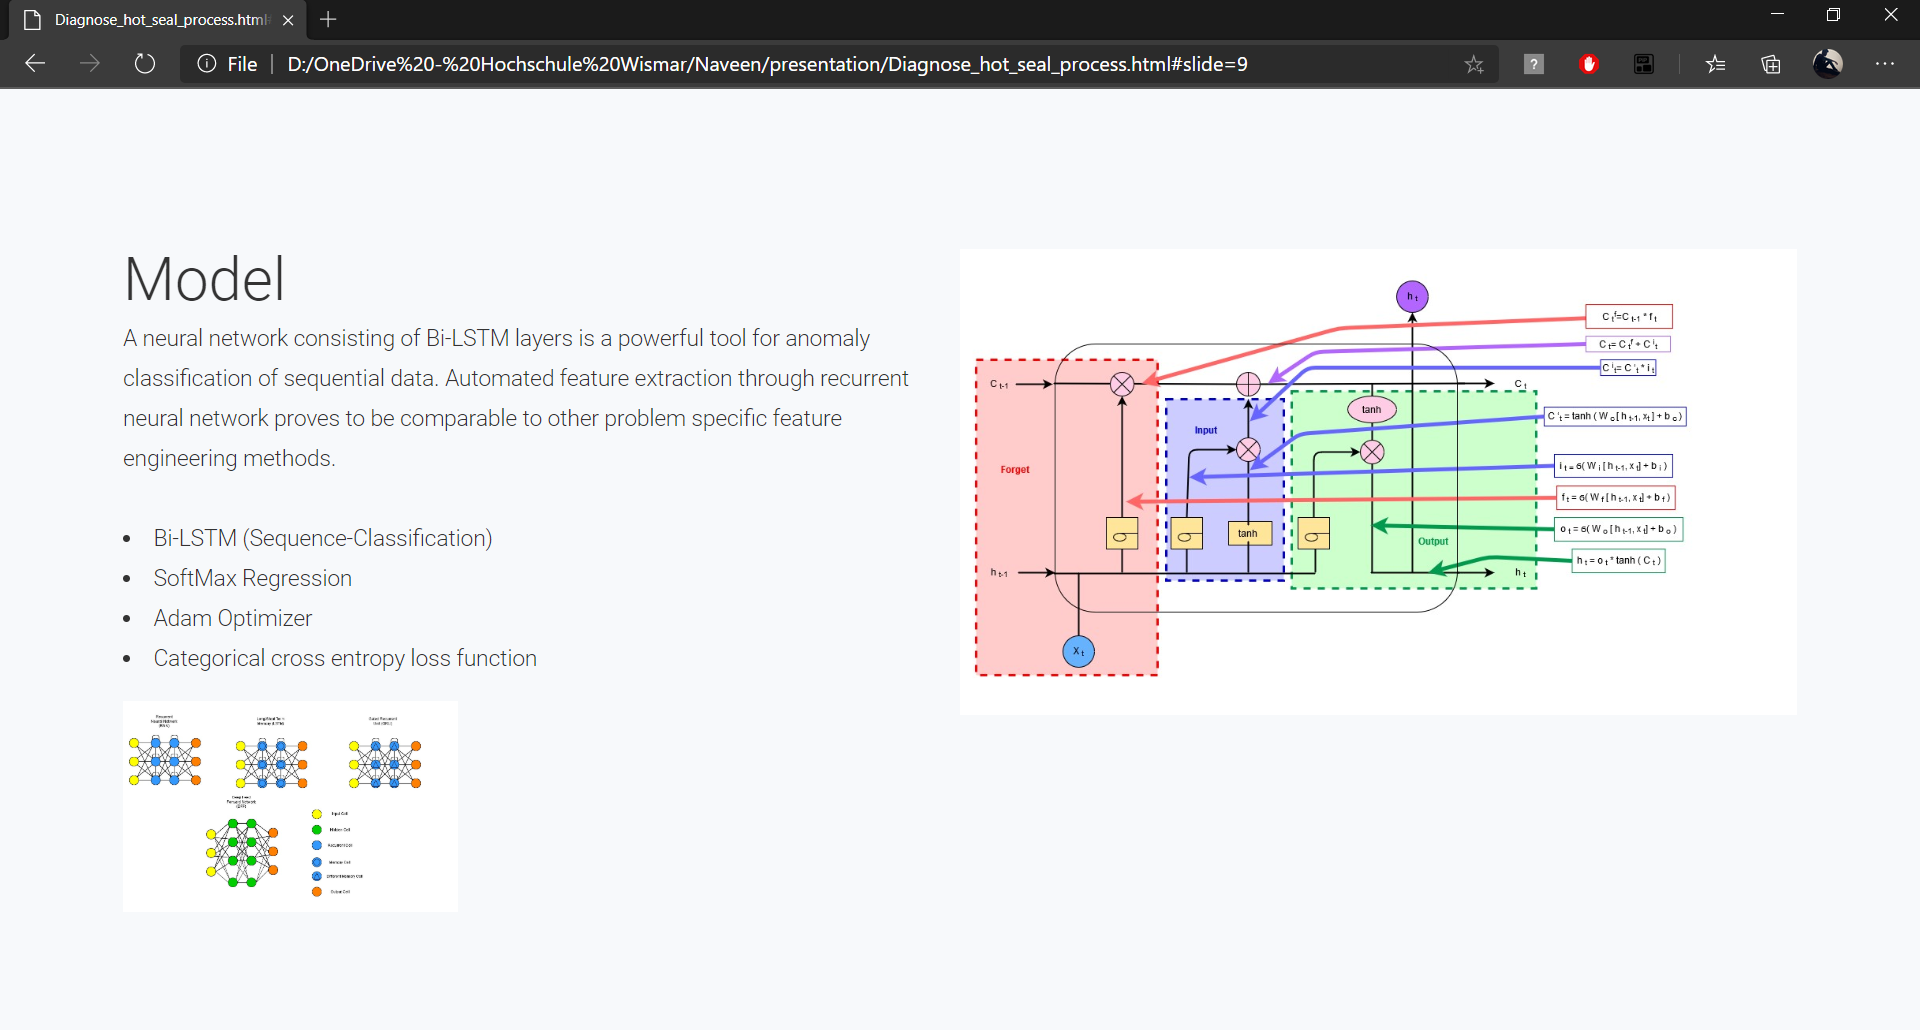This screenshot has width=1920, height=1030.
Task: Click the SoftMax Regression bullet text
Action: (252, 578)
